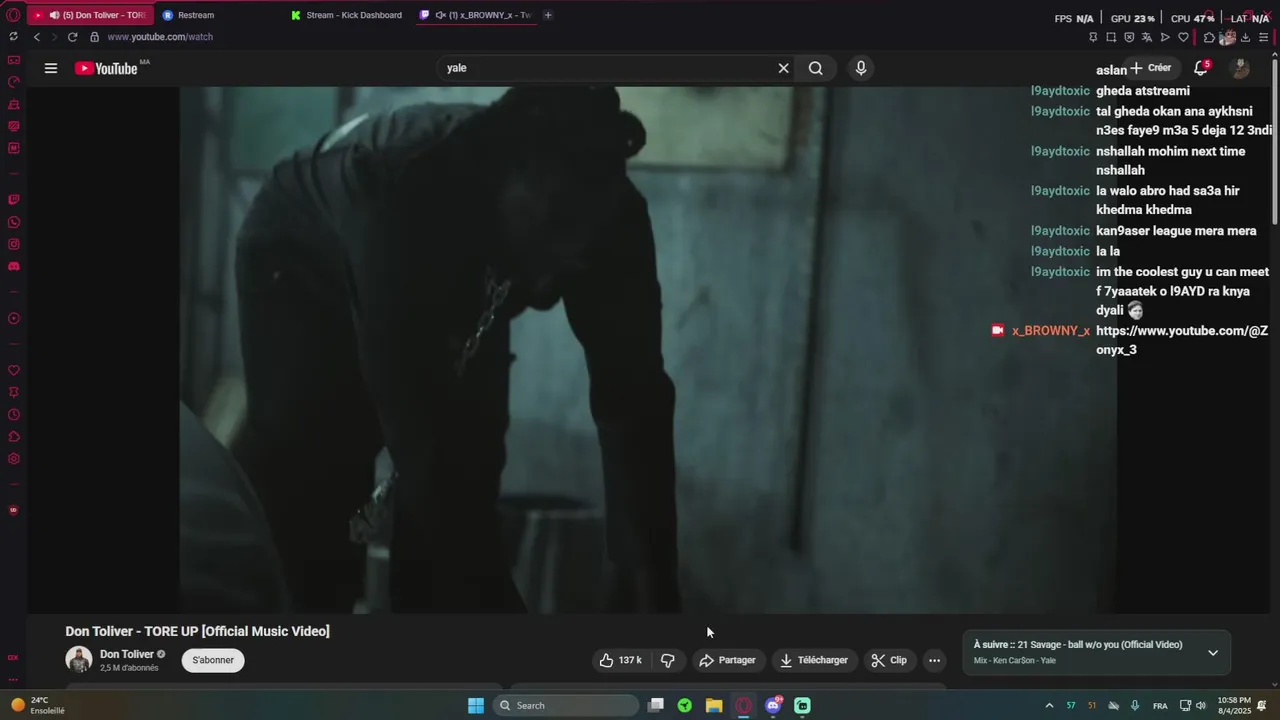Click the Windows taskbar Search box
The height and width of the screenshot is (720, 1280).
[565, 705]
